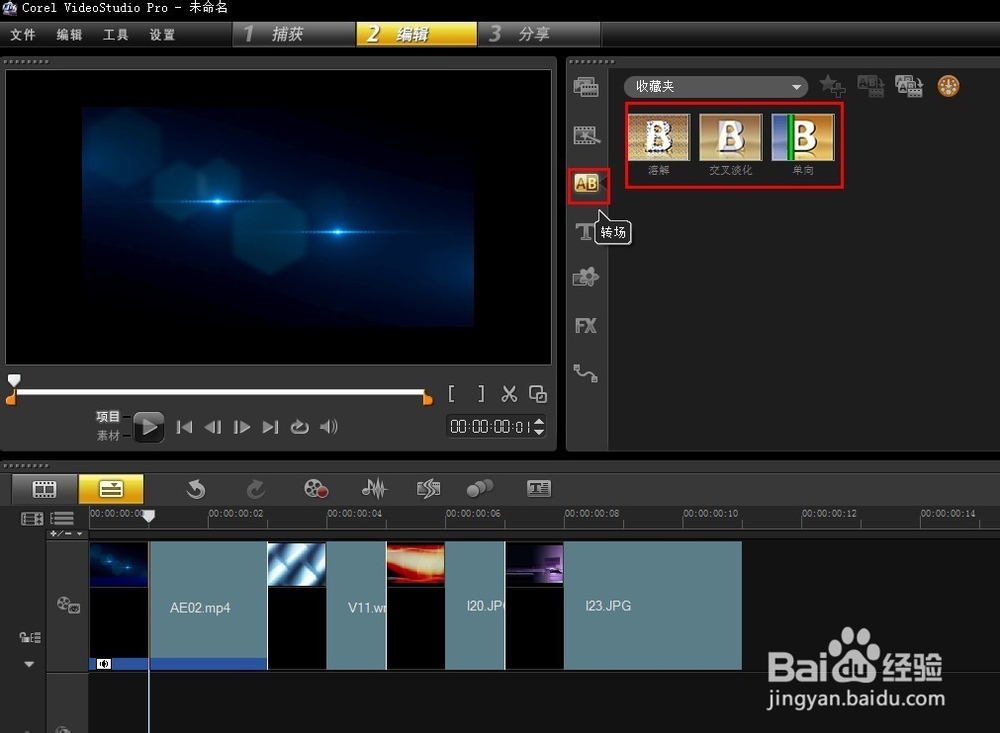
Task: Open the system volume speaker control
Action: pos(328,427)
